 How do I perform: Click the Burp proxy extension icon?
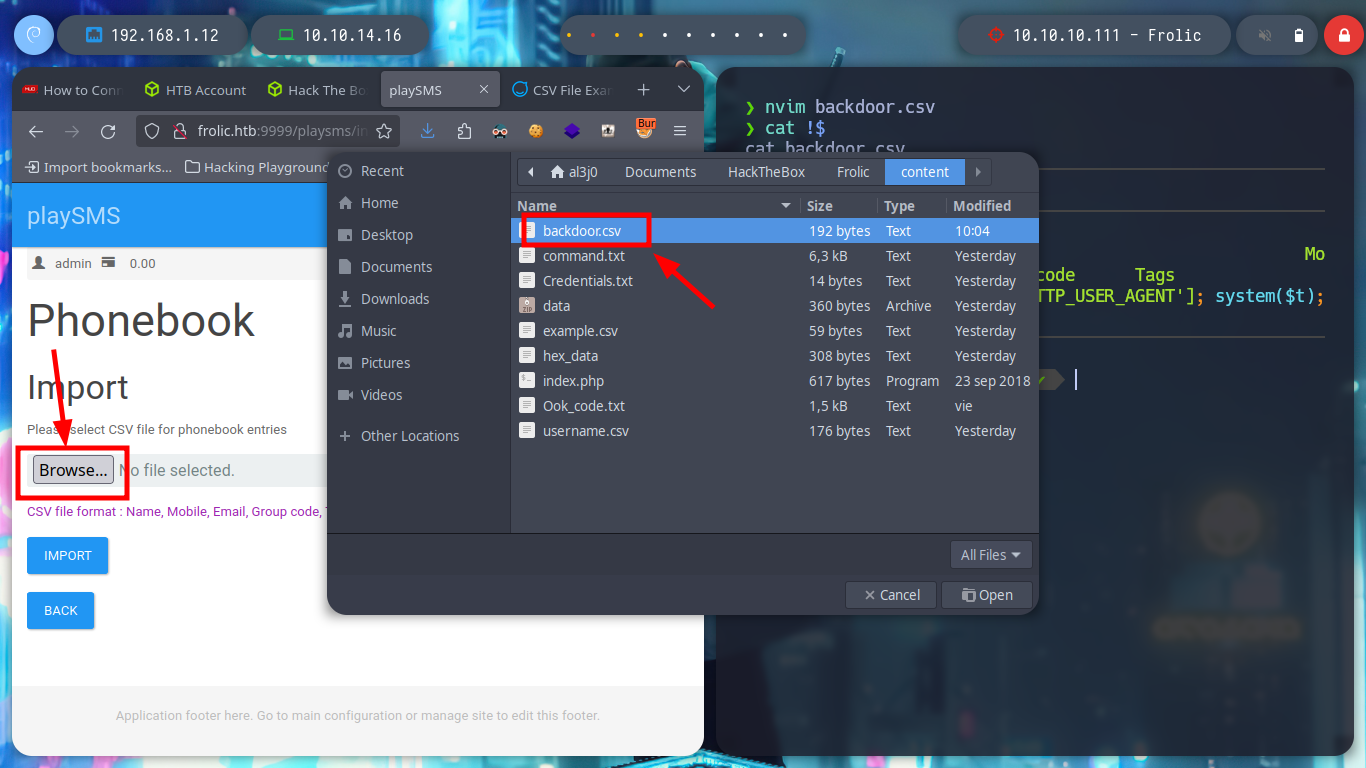click(x=645, y=128)
